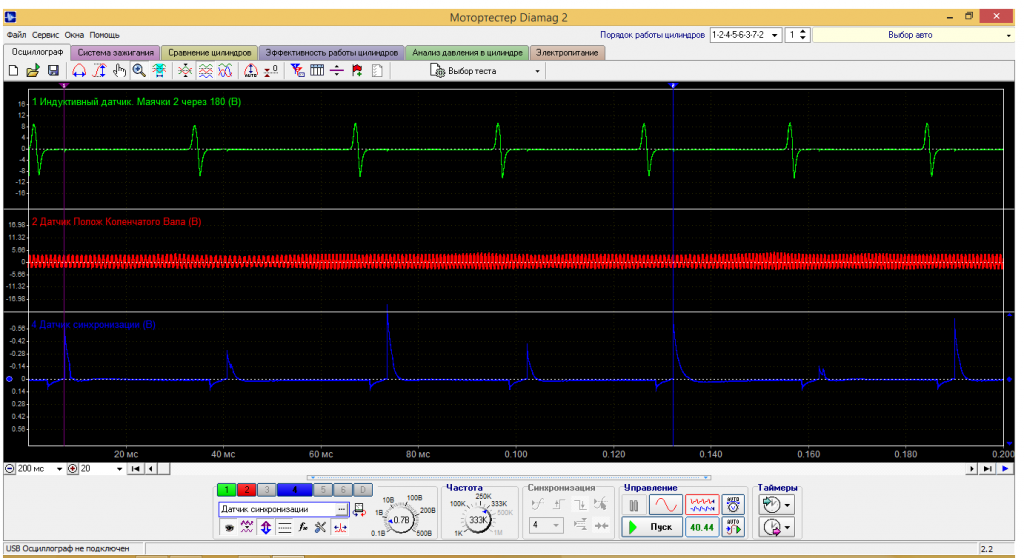Select the red sine wave mode button
Screen dimensions: 1024x558
coord(666,505)
